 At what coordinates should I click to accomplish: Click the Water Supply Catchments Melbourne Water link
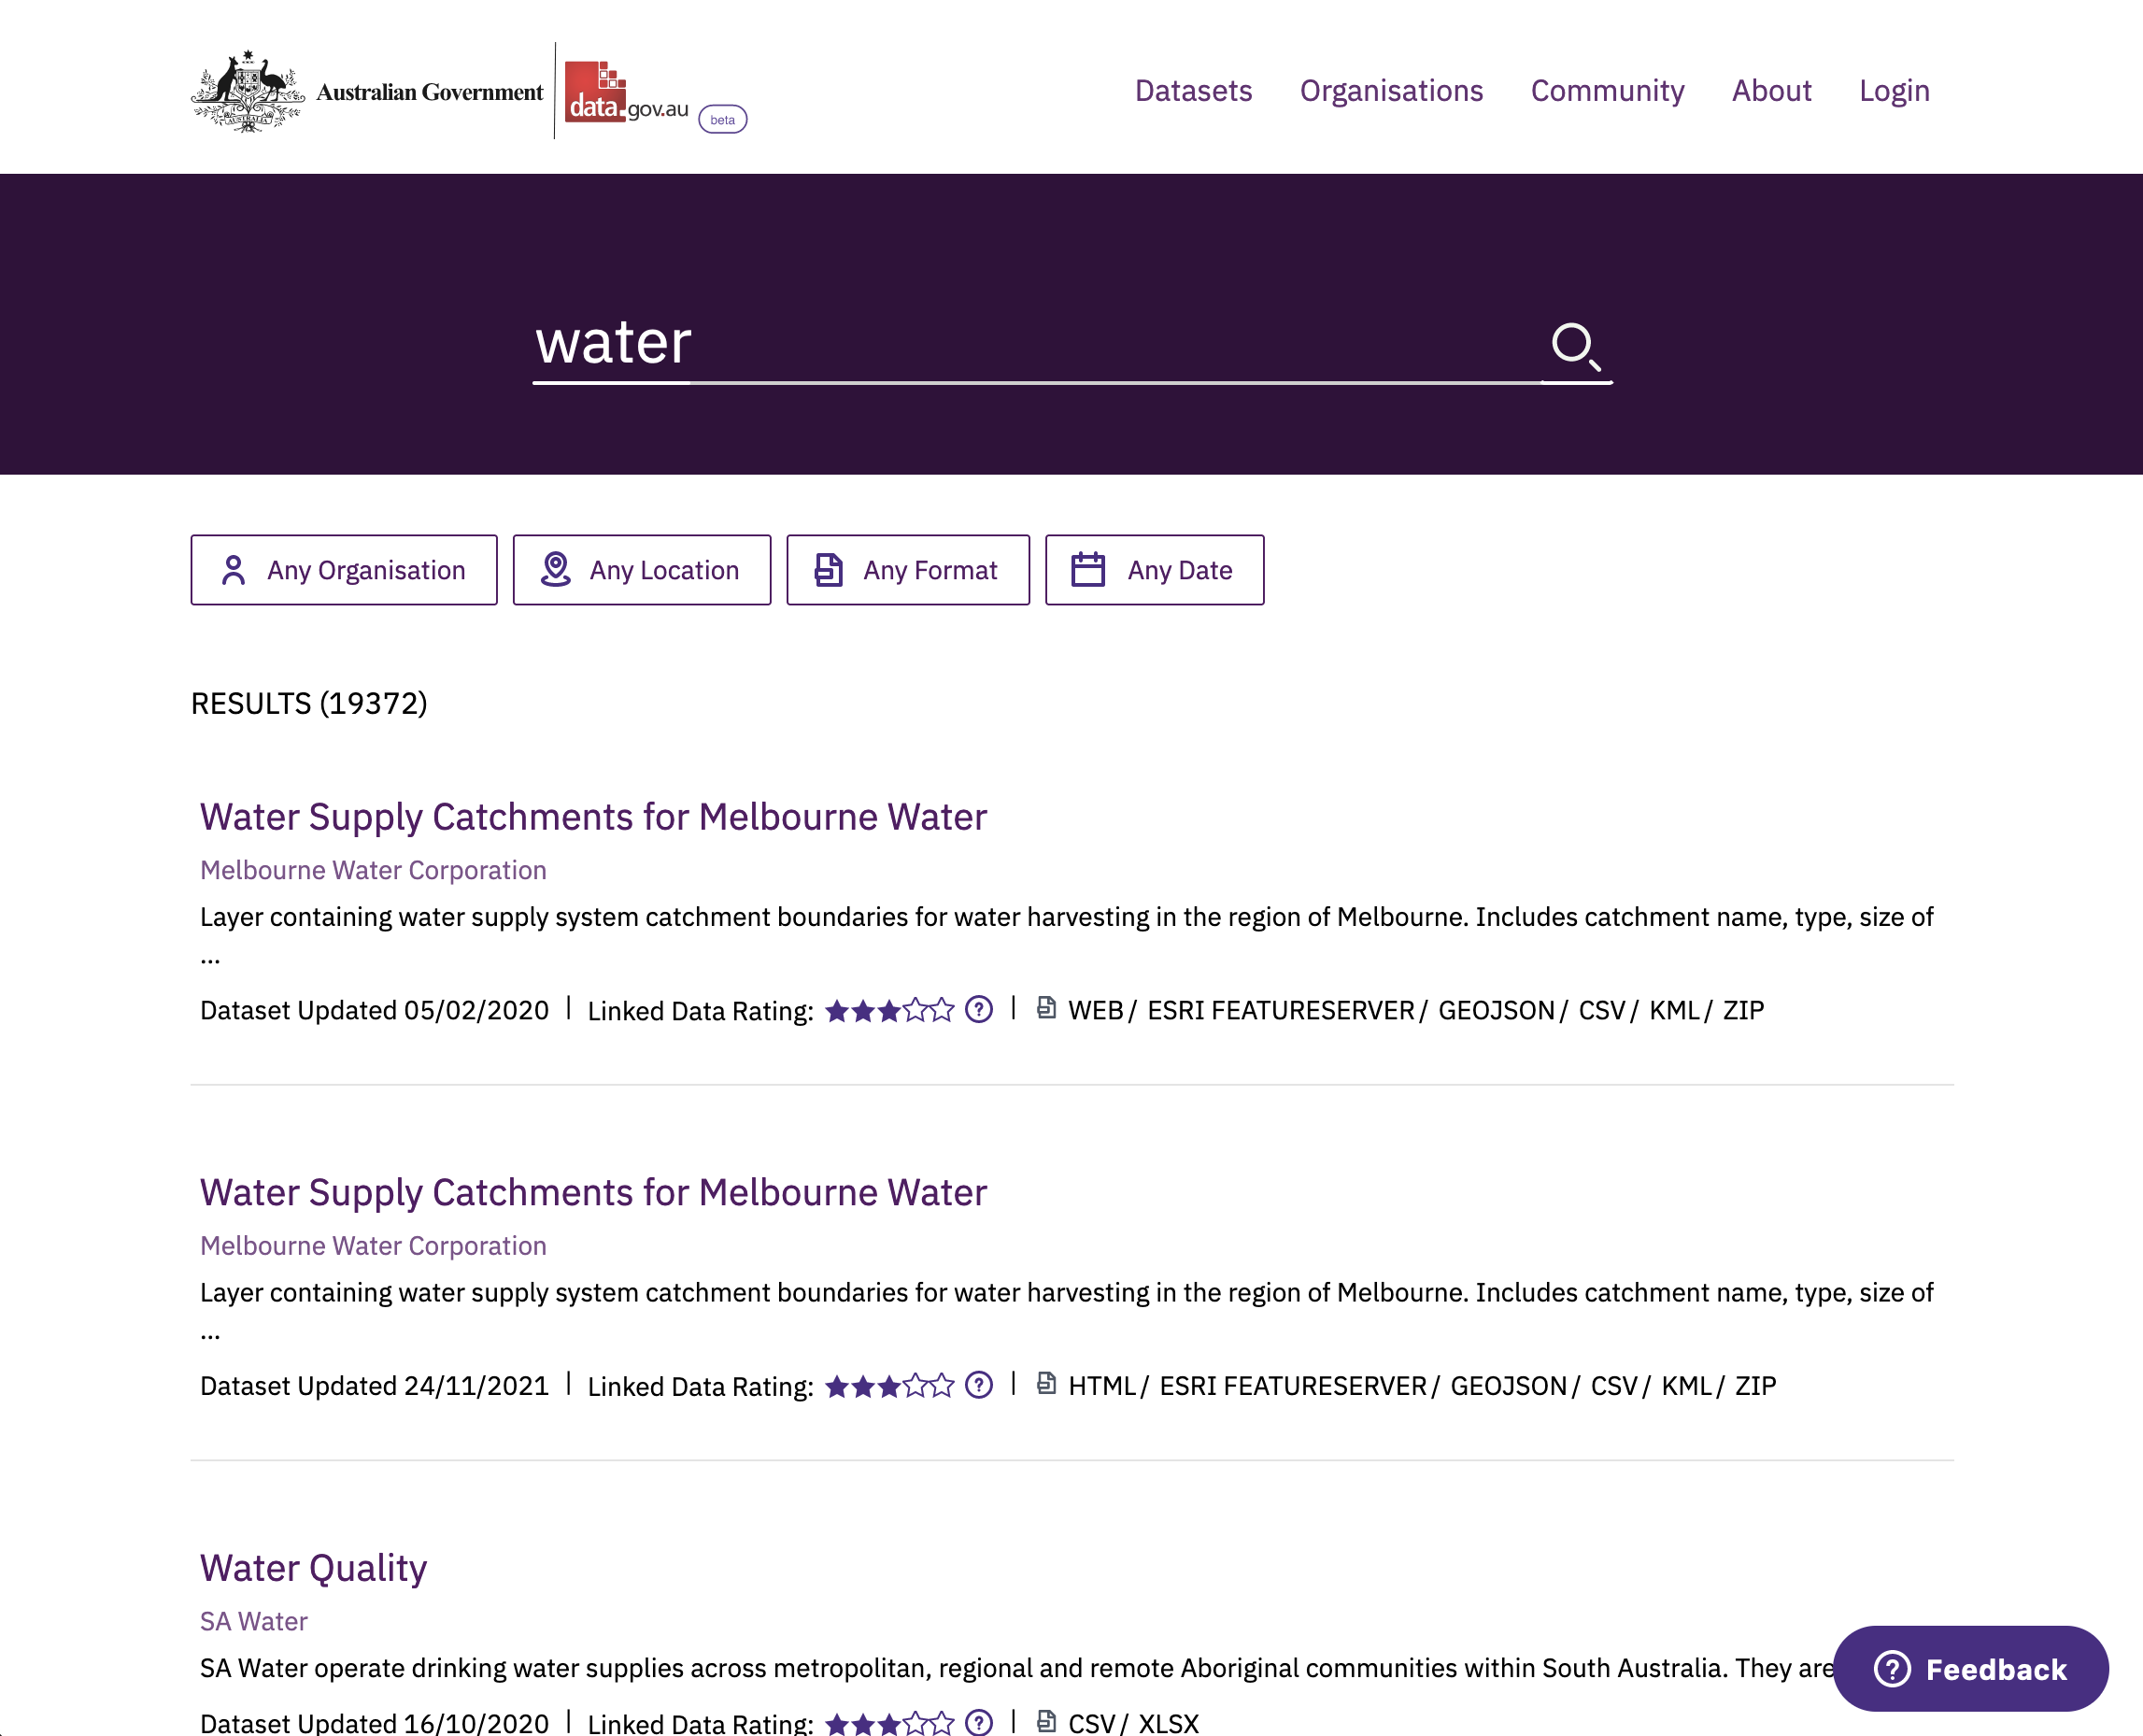[x=593, y=815]
